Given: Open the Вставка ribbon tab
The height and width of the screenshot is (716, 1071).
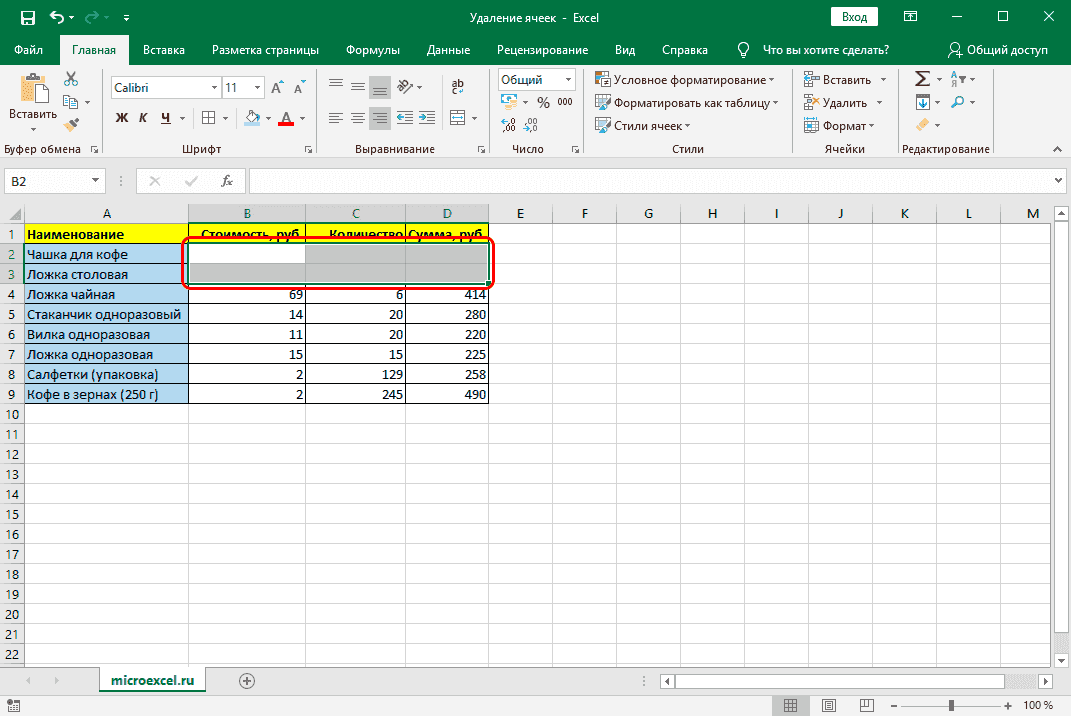Looking at the screenshot, I should tap(164, 50).
